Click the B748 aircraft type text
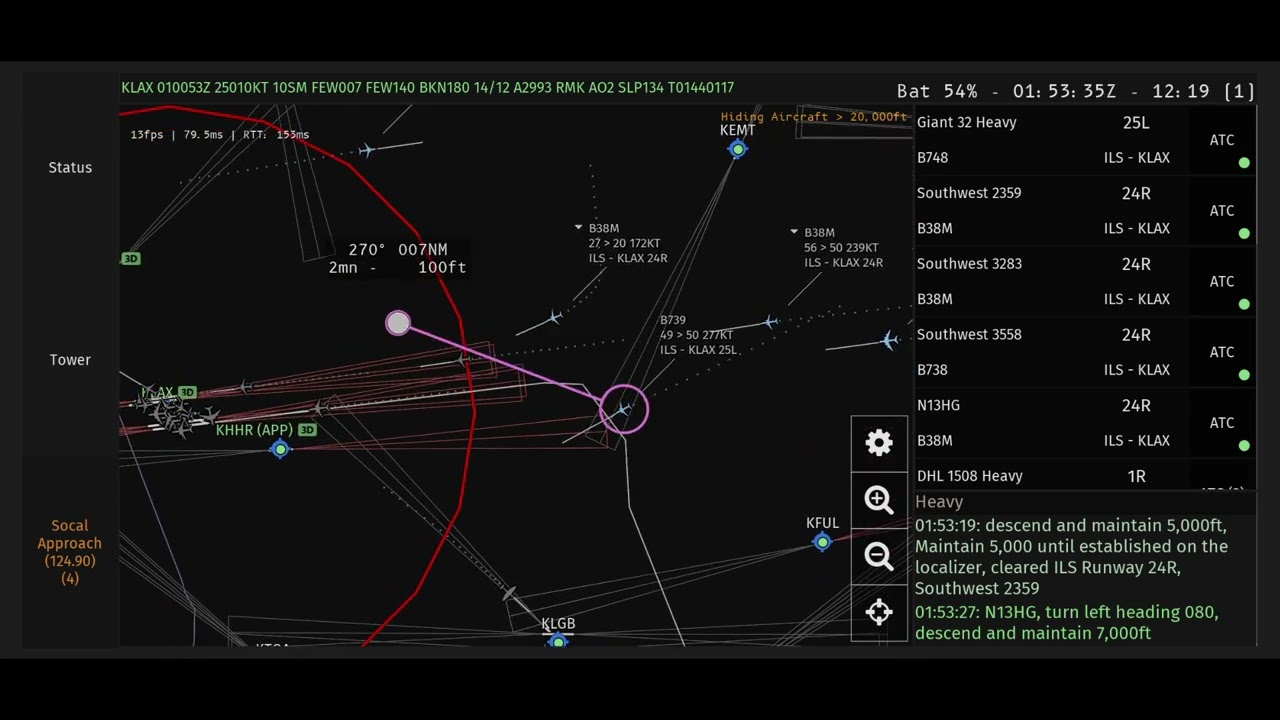This screenshot has width=1280, height=720. pyautogui.click(x=932, y=158)
